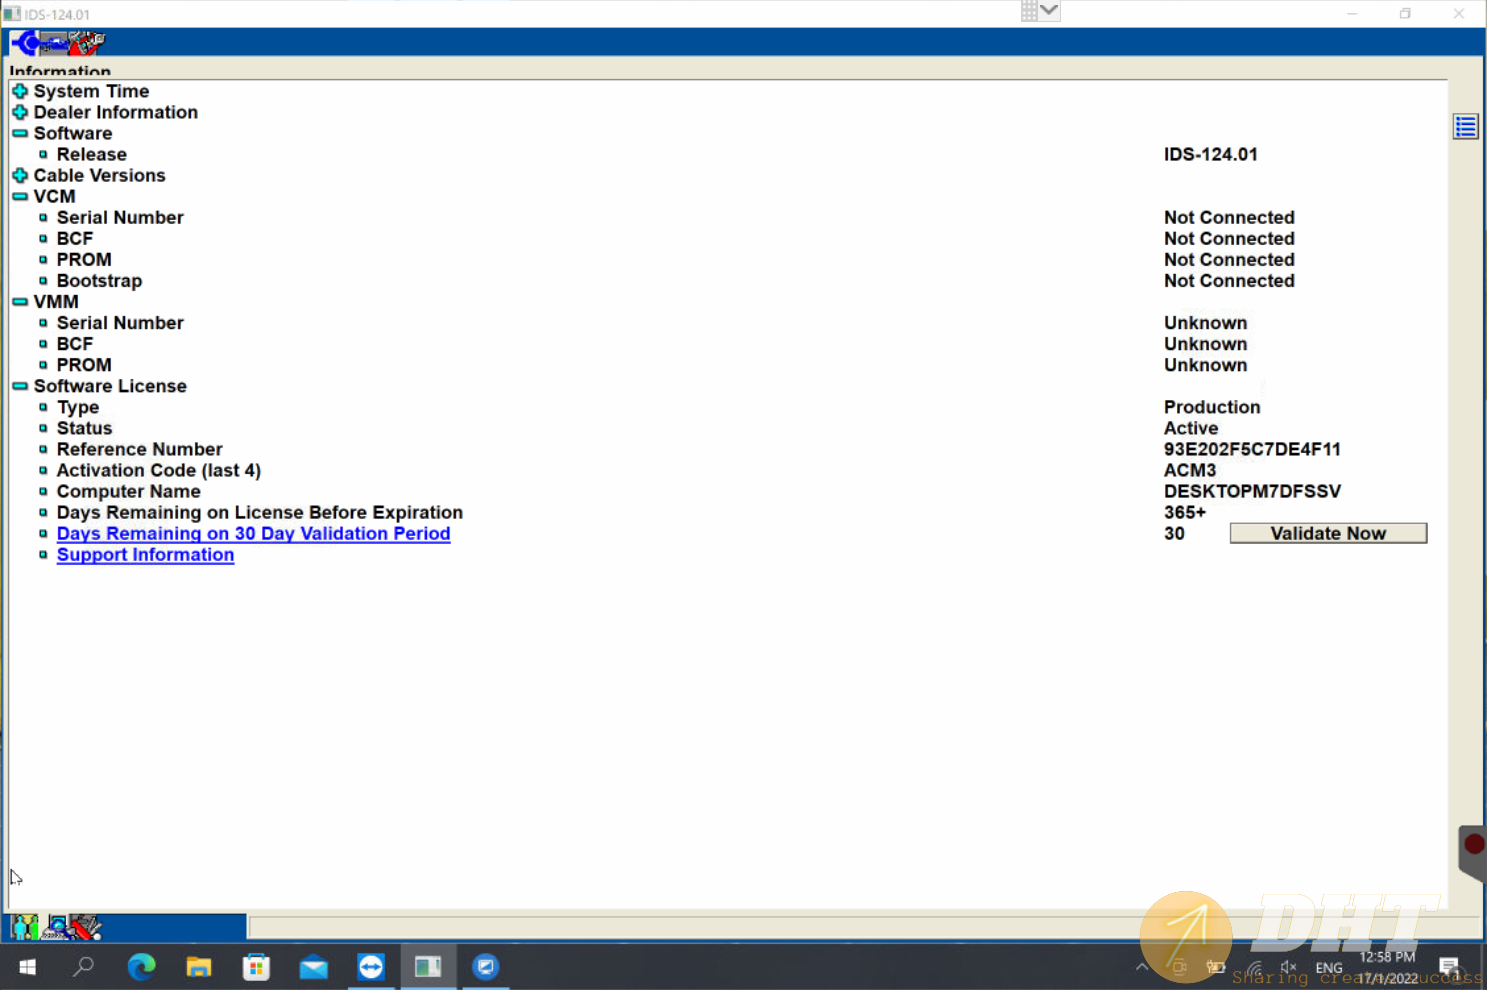
Task: Open the grid dropdown arrow in the title bar
Action: [1049, 11]
